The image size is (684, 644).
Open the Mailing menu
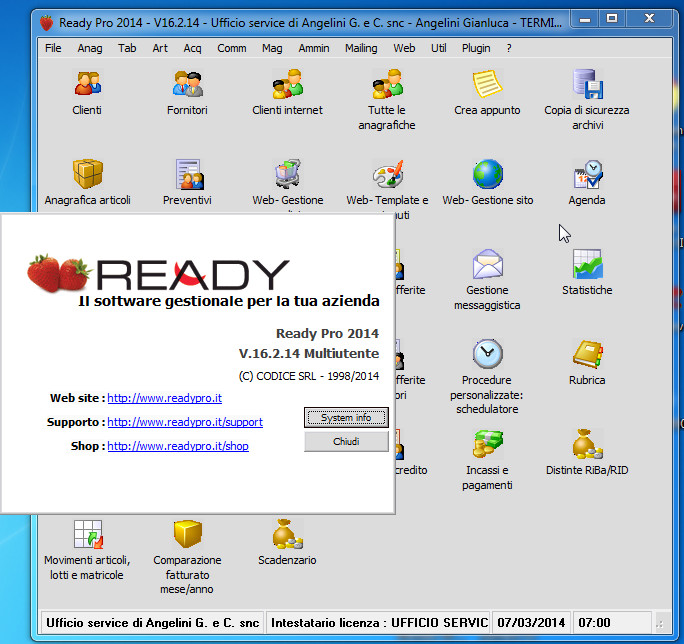click(361, 48)
